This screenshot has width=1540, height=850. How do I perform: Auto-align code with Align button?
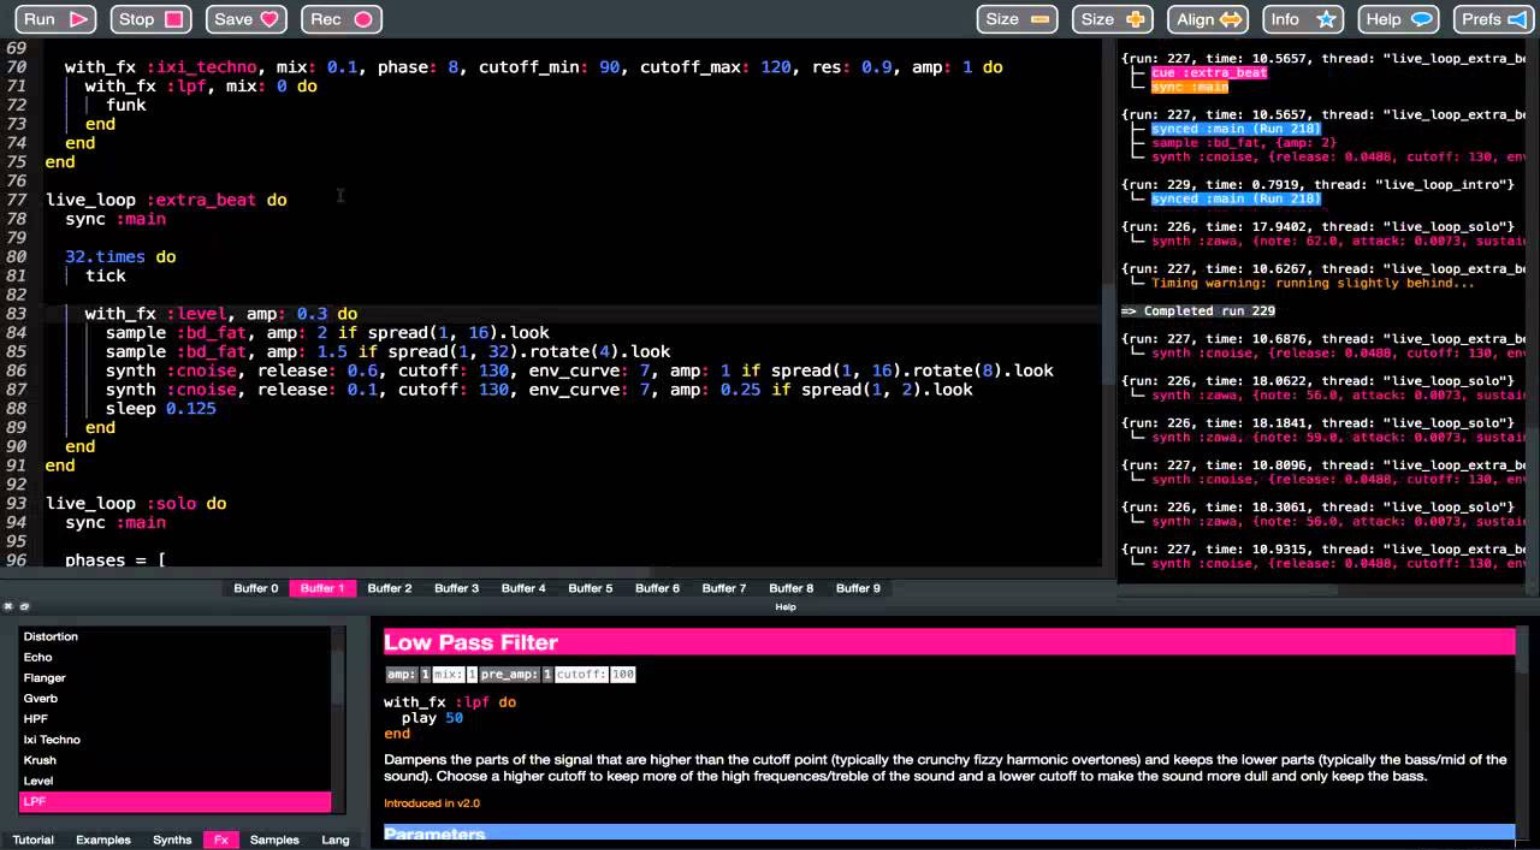[x=1207, y=19]
